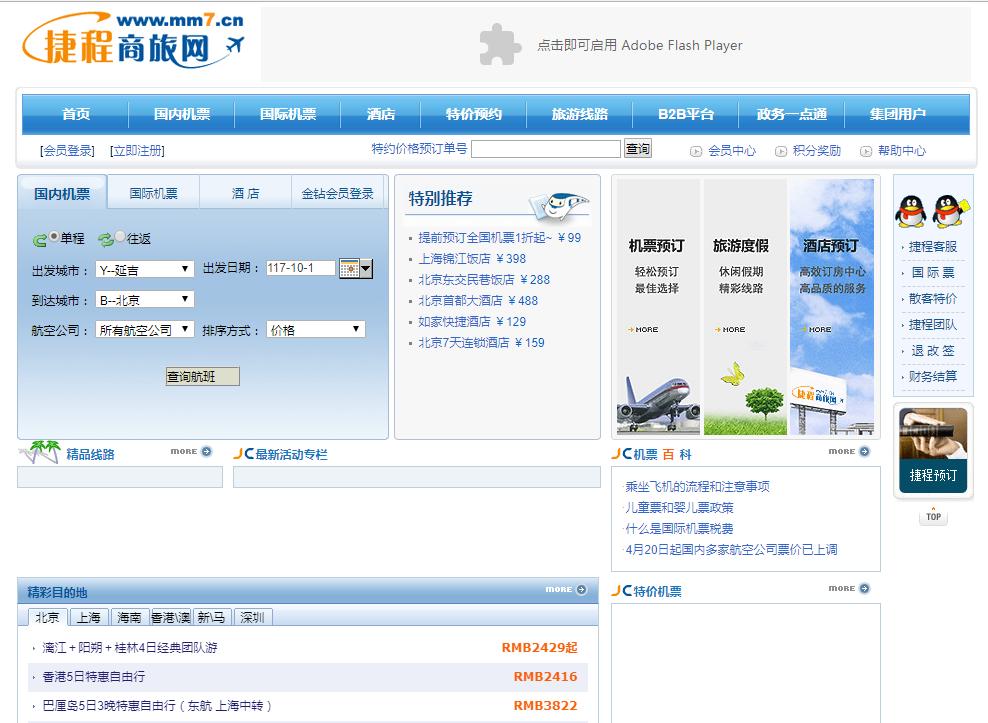Screen dimensions: 988x723
Task: Click the 积分奖励 icon
Action: [781, 150]
